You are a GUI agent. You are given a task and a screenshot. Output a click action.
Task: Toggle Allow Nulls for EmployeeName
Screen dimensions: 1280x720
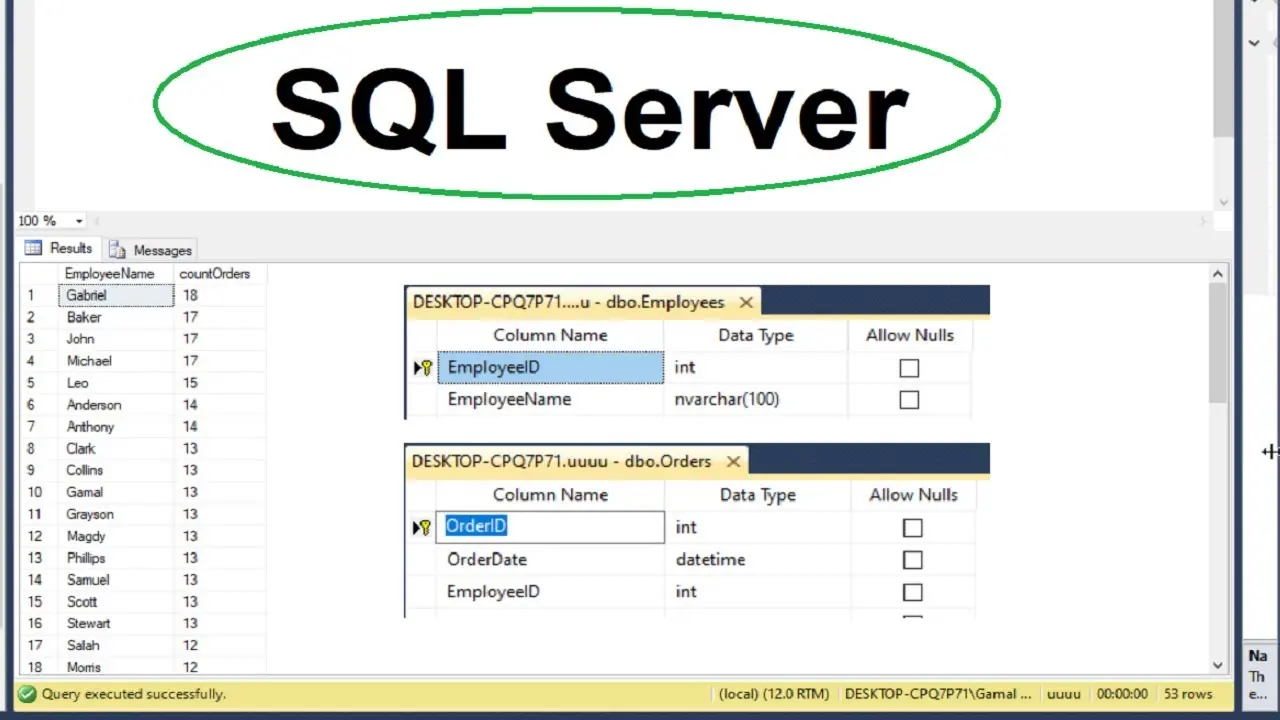coord(909,400)
